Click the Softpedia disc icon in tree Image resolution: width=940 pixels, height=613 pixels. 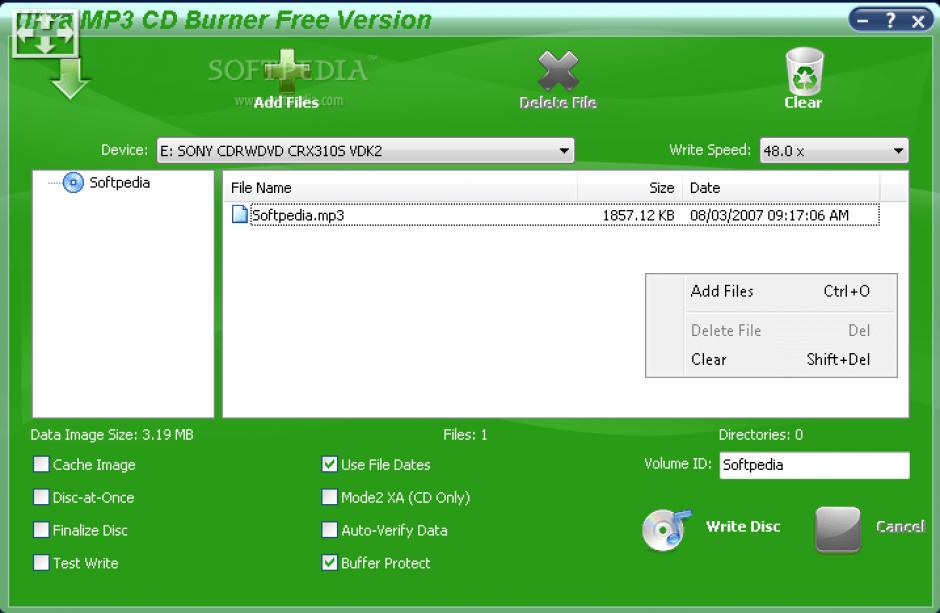pos(73,182)
